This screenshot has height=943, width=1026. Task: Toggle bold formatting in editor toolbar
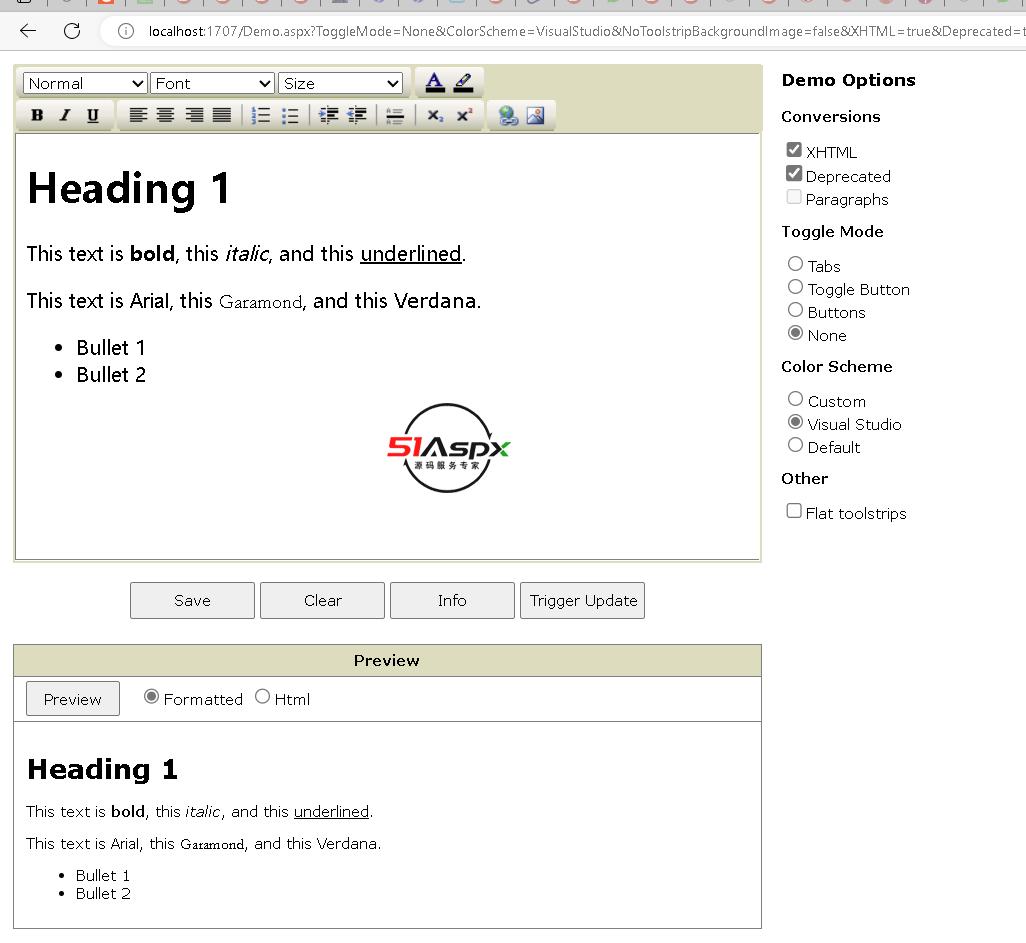tap(37, 115)
